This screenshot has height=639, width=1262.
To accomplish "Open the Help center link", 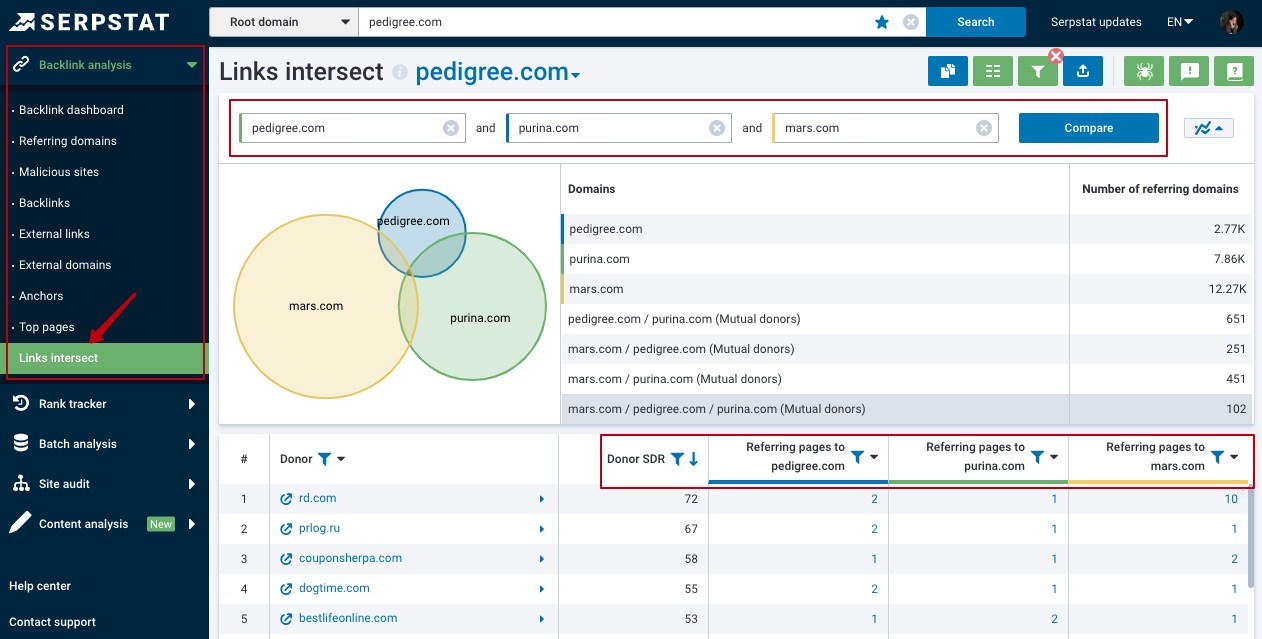I will [x=40, y=586].
